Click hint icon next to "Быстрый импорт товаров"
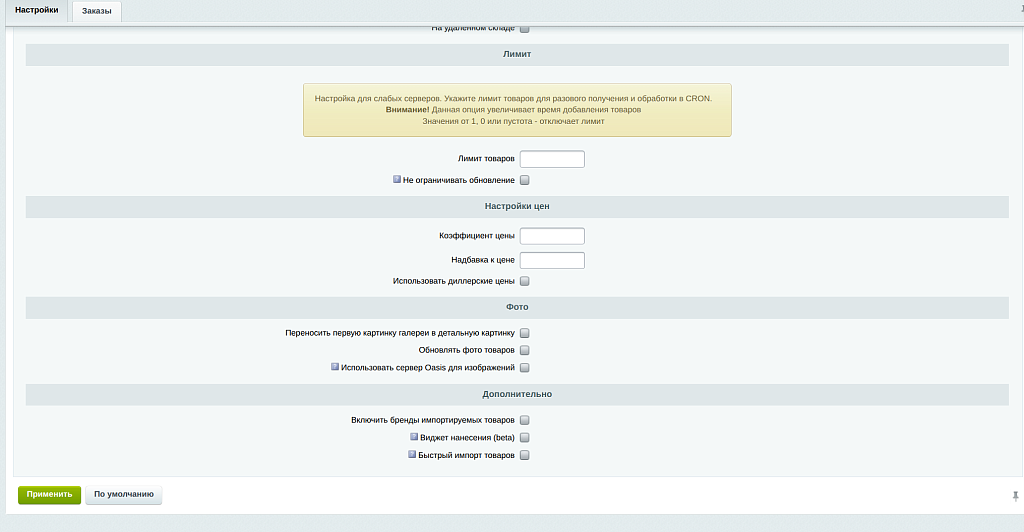Screen dimensions: 1024x532 (x=411, y=454)
